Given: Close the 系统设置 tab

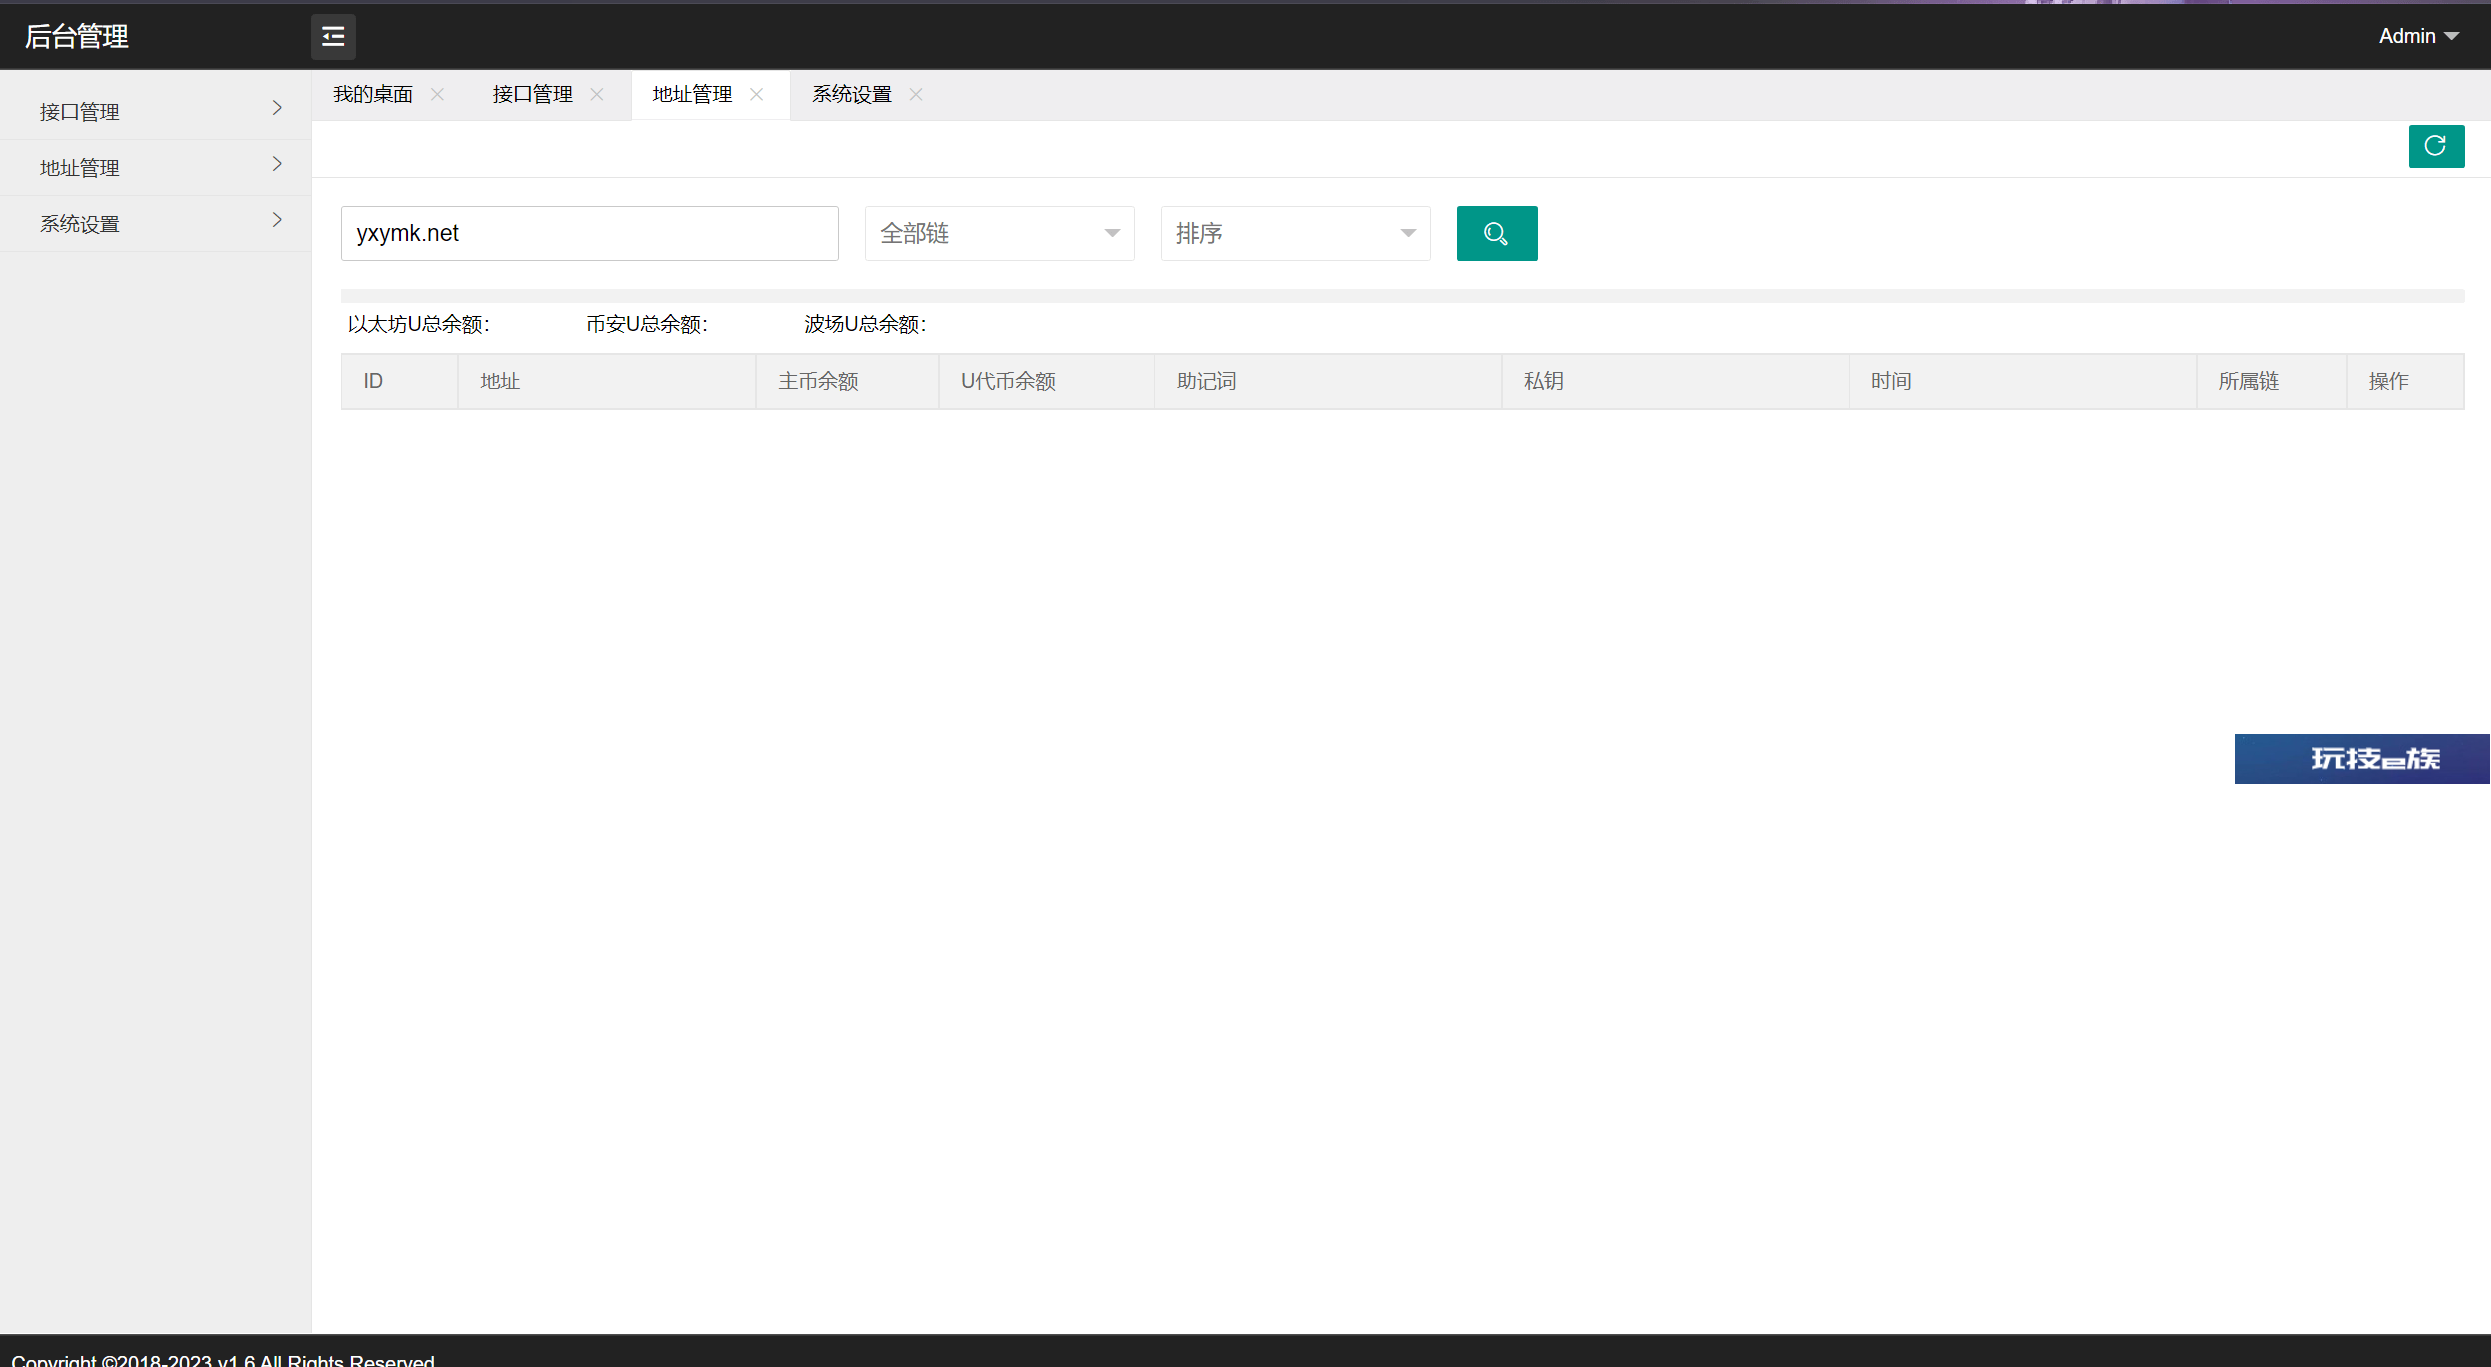Looking at the screenshot, I should pyautogui.click(x=916, y=94).
